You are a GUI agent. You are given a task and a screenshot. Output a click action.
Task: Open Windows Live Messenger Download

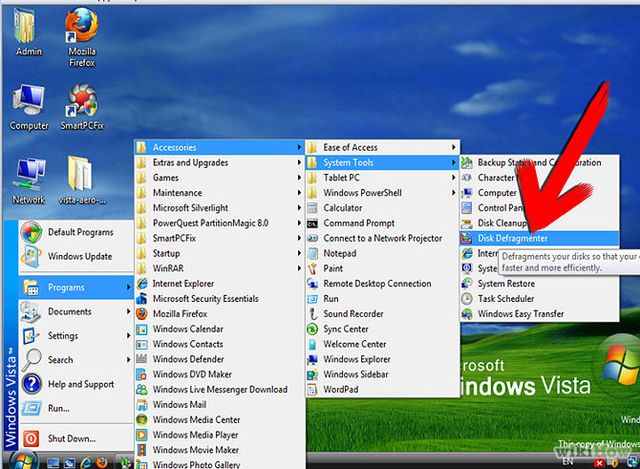220,389
